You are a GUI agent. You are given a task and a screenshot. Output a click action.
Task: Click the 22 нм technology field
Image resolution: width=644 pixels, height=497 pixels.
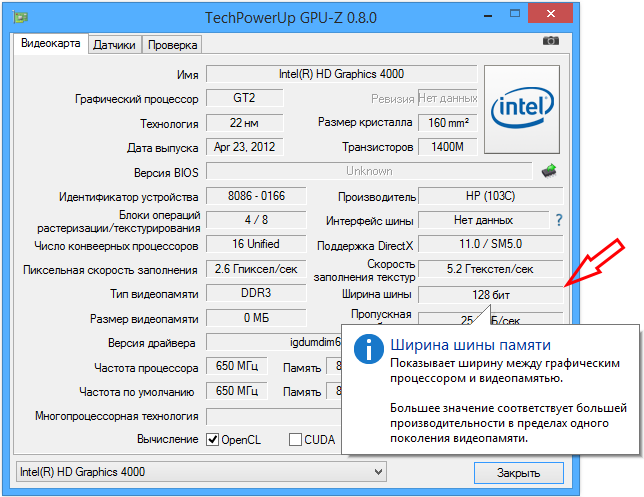[244, 122]
